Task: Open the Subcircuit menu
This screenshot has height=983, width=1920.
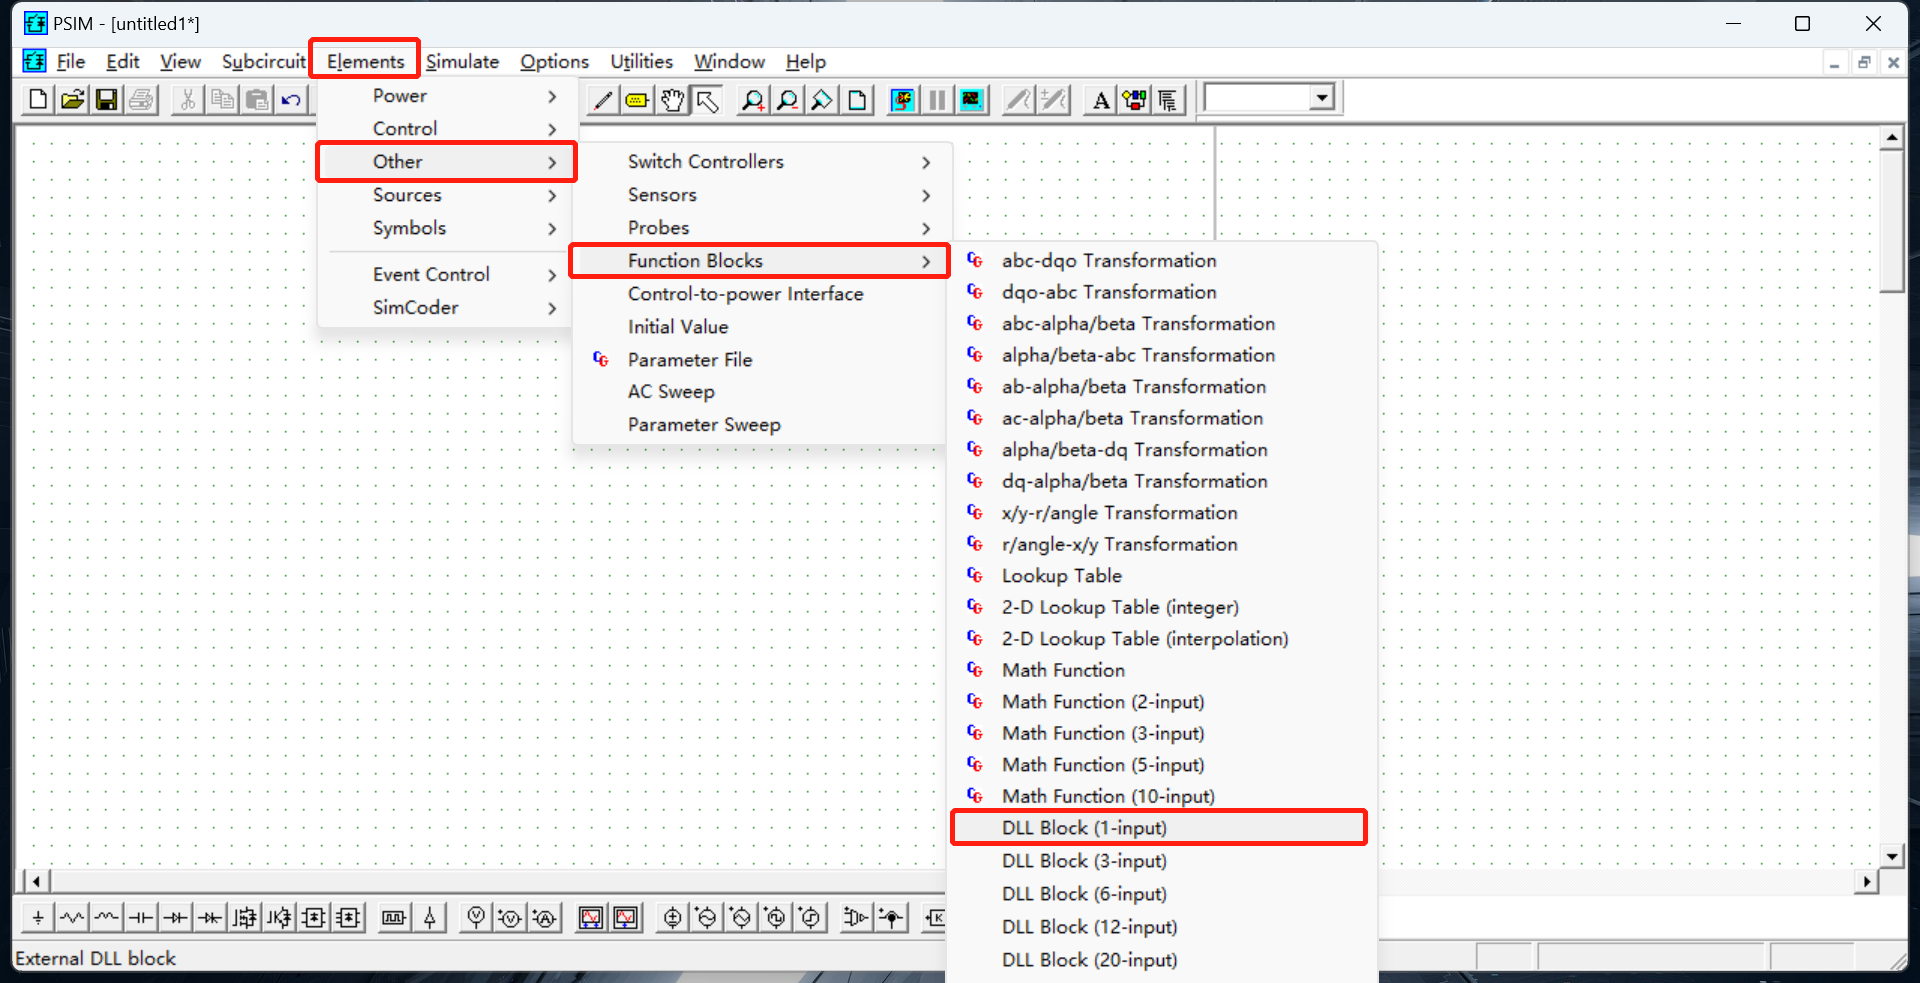Action: pos(264,62)
